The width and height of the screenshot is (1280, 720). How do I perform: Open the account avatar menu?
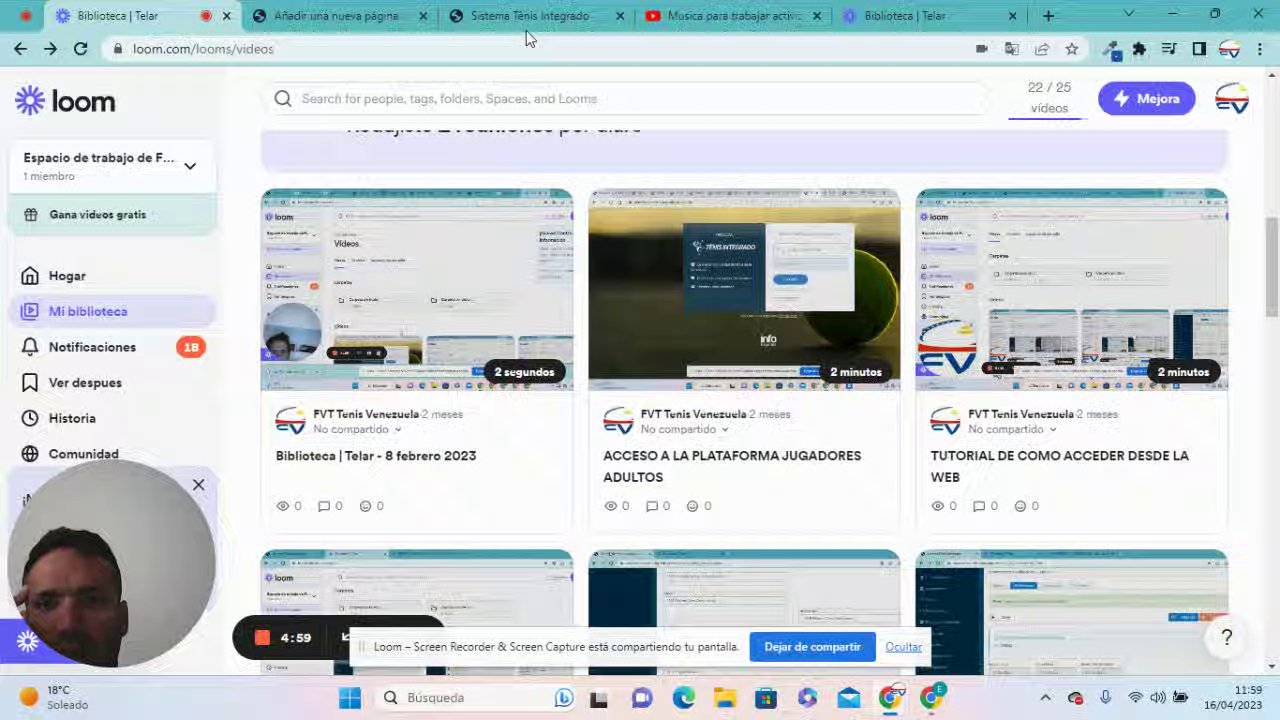1232,99
